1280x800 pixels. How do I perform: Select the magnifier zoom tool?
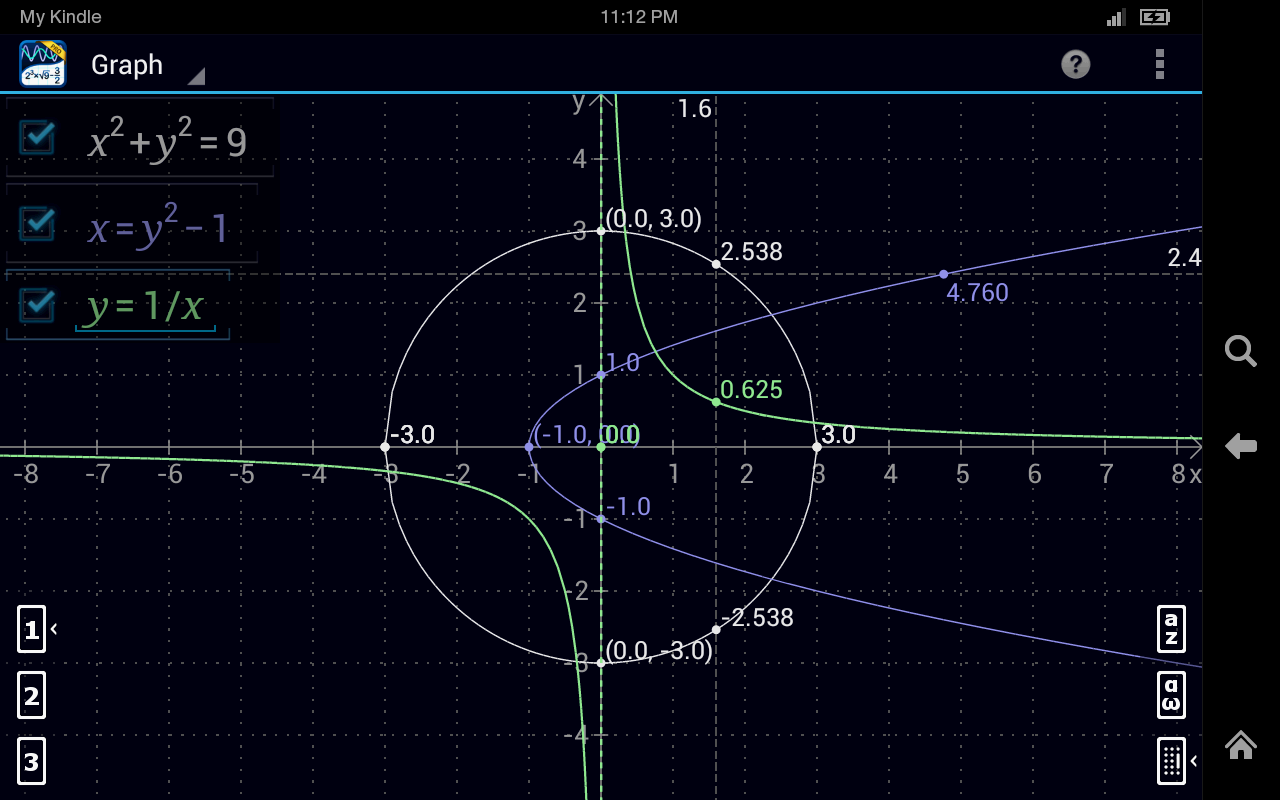pos(1240,352)
